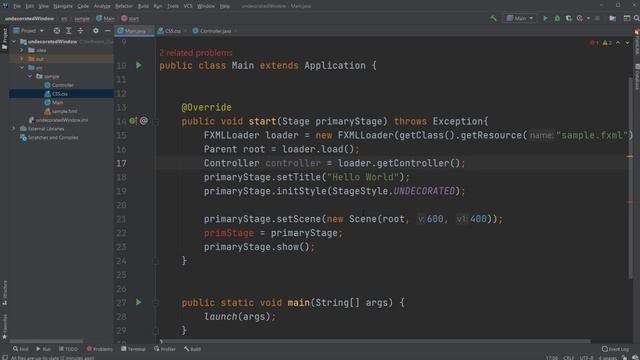Click the error count indicator in editor corner

tap(594, 43)
